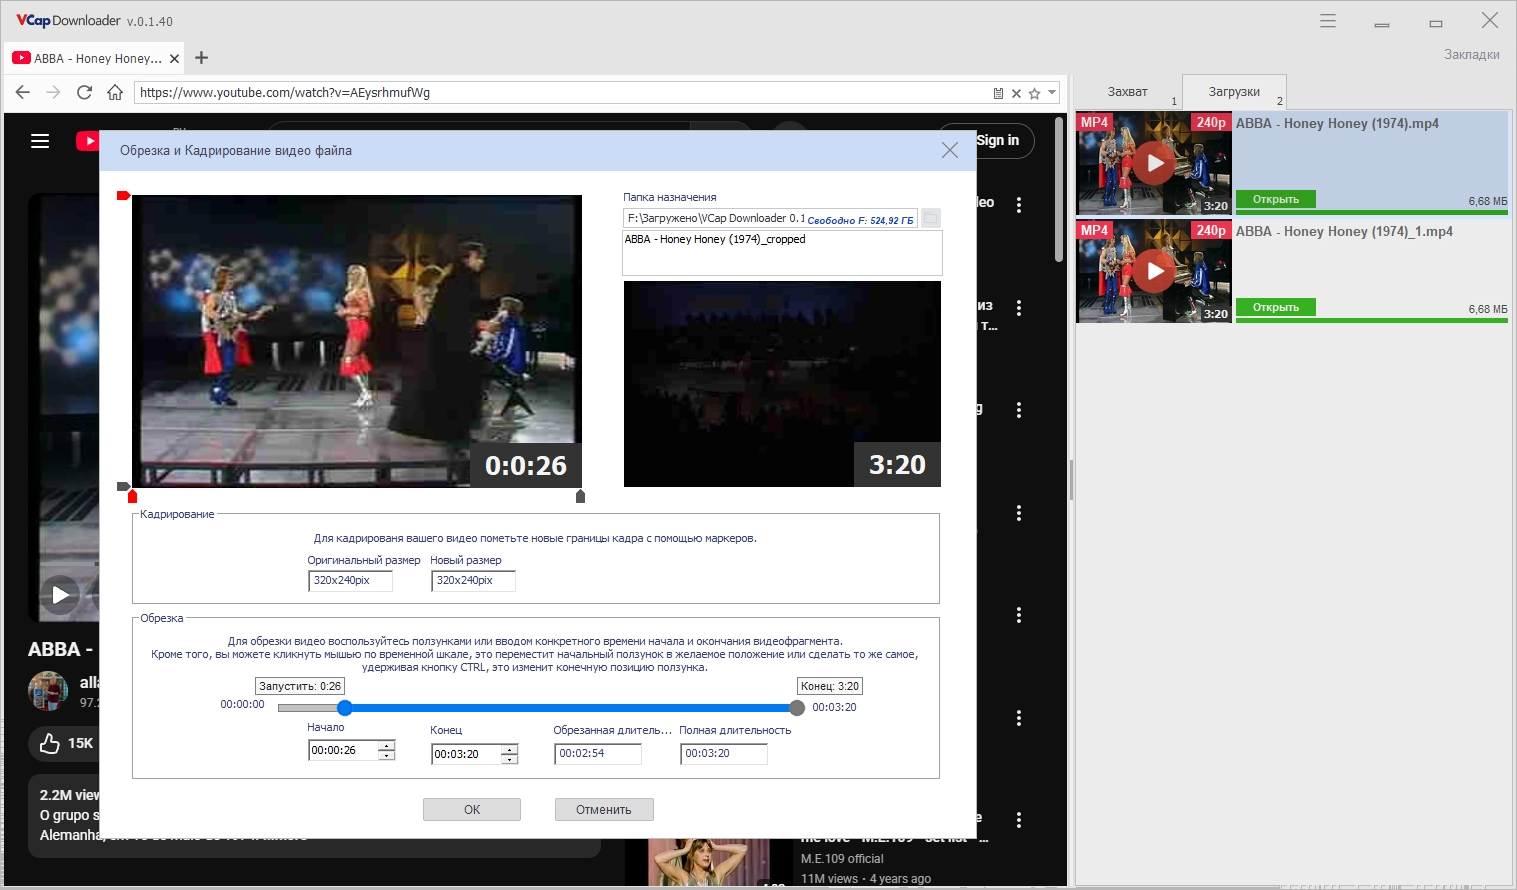Viewport: 1517px width, 890px height.
Task: Click the YouTube page vertical scrollbar
Action: (x=1059, y=190)
